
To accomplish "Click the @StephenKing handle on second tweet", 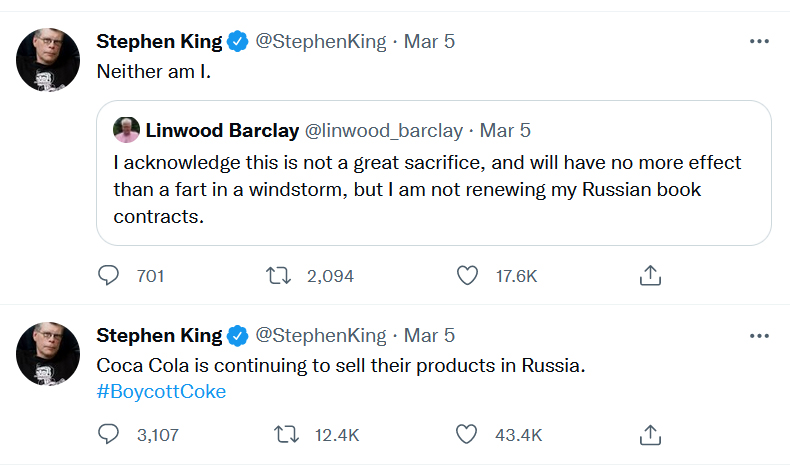I will 321,335.
